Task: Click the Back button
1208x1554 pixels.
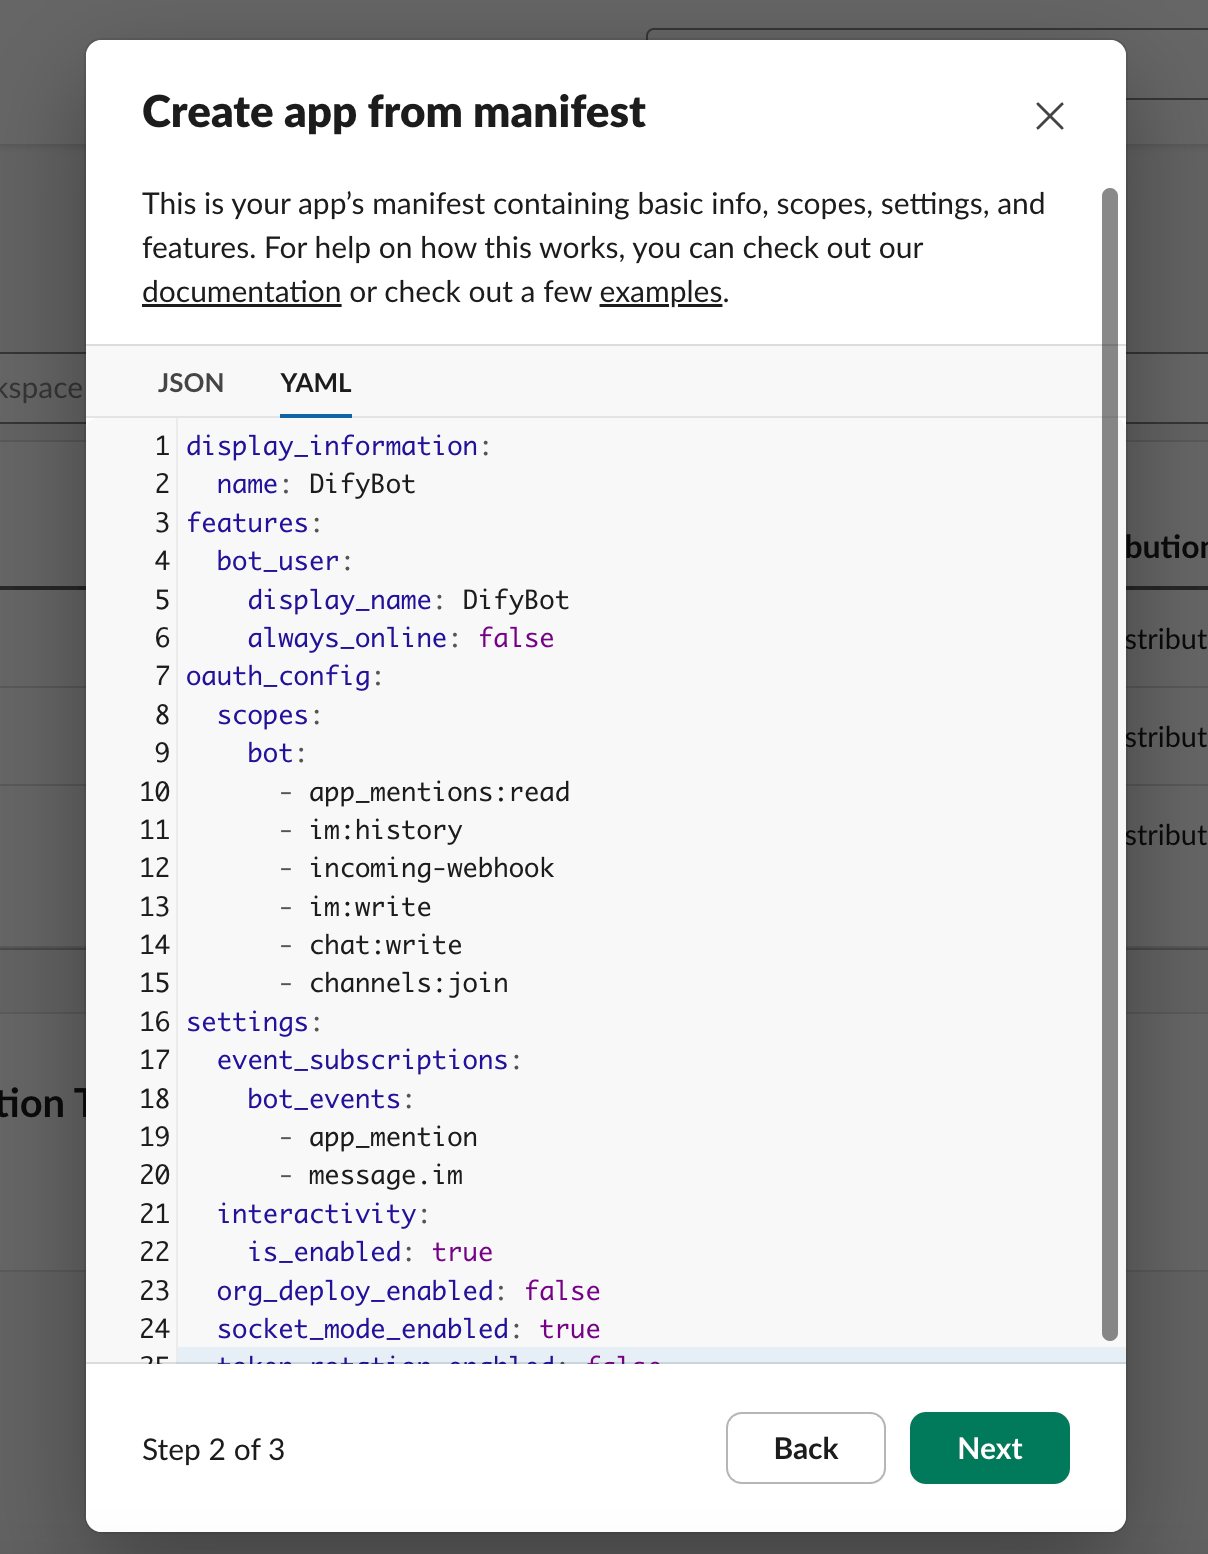Action: (805, 1448)
